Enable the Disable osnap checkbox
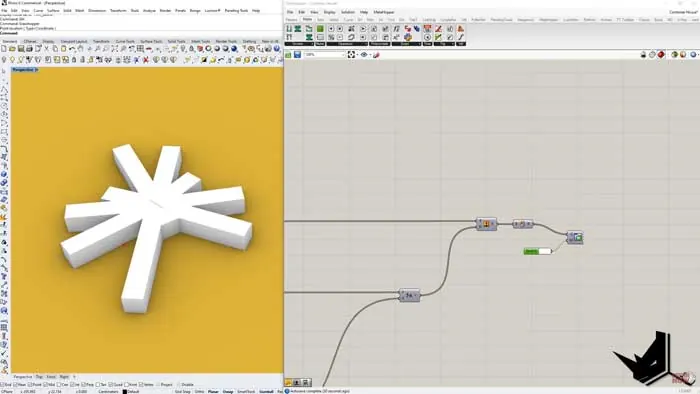Image resolution: width=700 pixels, height=394 pixels. 179,385
